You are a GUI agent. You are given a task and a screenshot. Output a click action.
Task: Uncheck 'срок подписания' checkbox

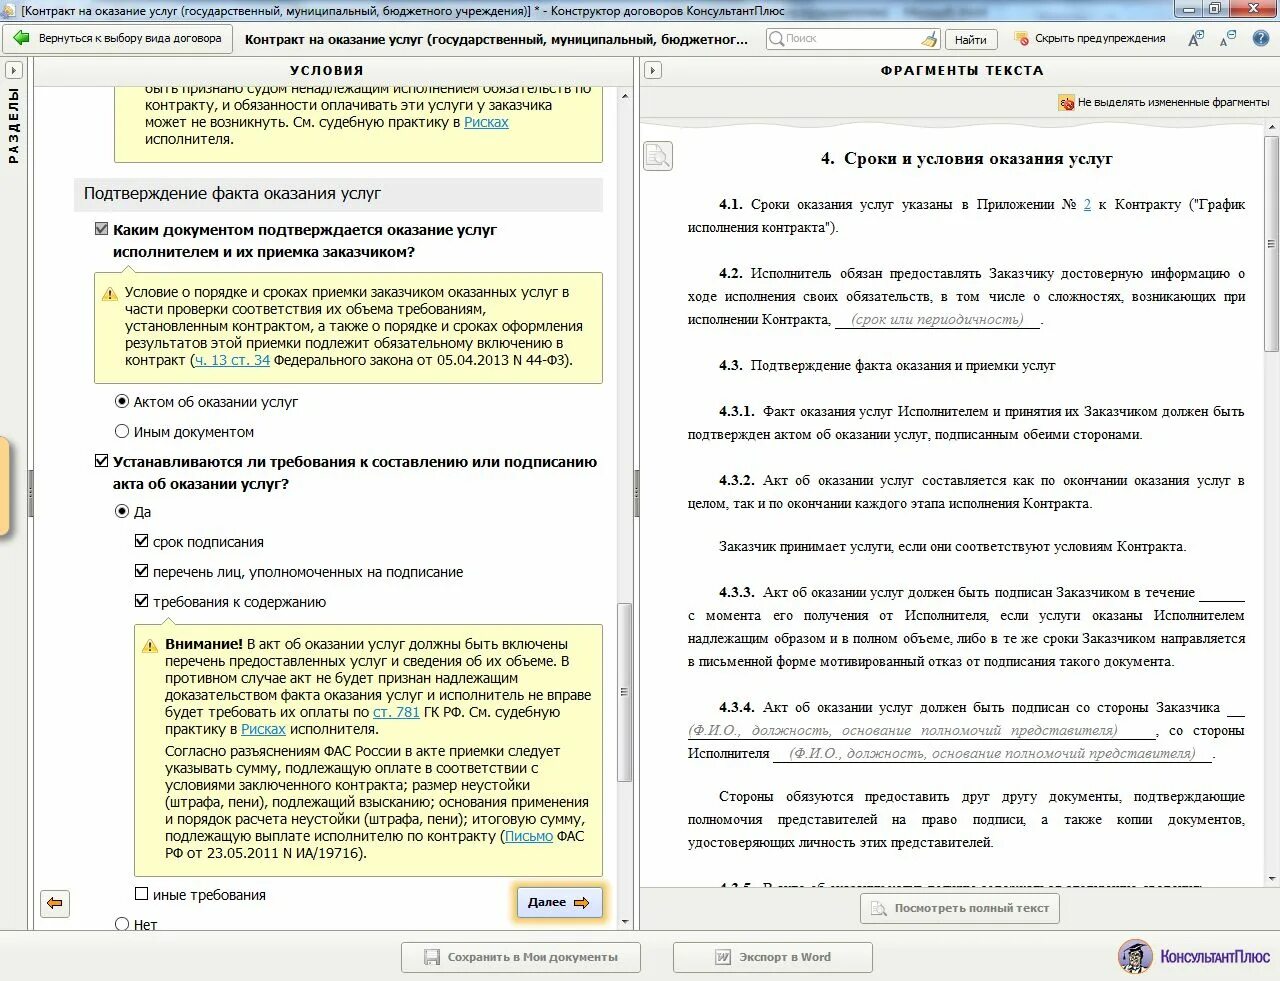[x=141, y=541]
